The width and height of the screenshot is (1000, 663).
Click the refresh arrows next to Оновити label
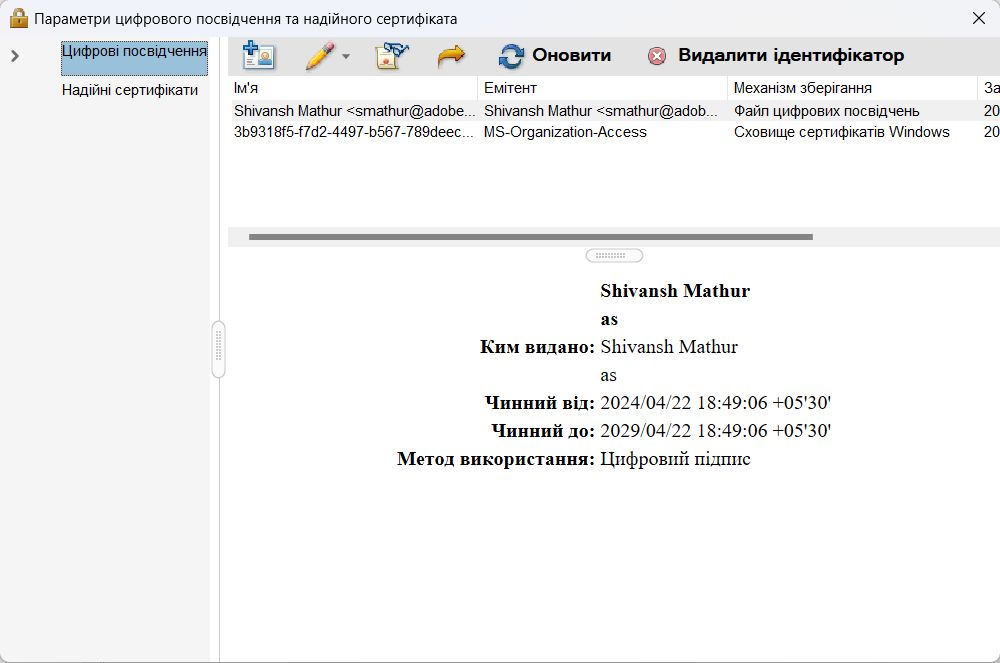(513, 56)
